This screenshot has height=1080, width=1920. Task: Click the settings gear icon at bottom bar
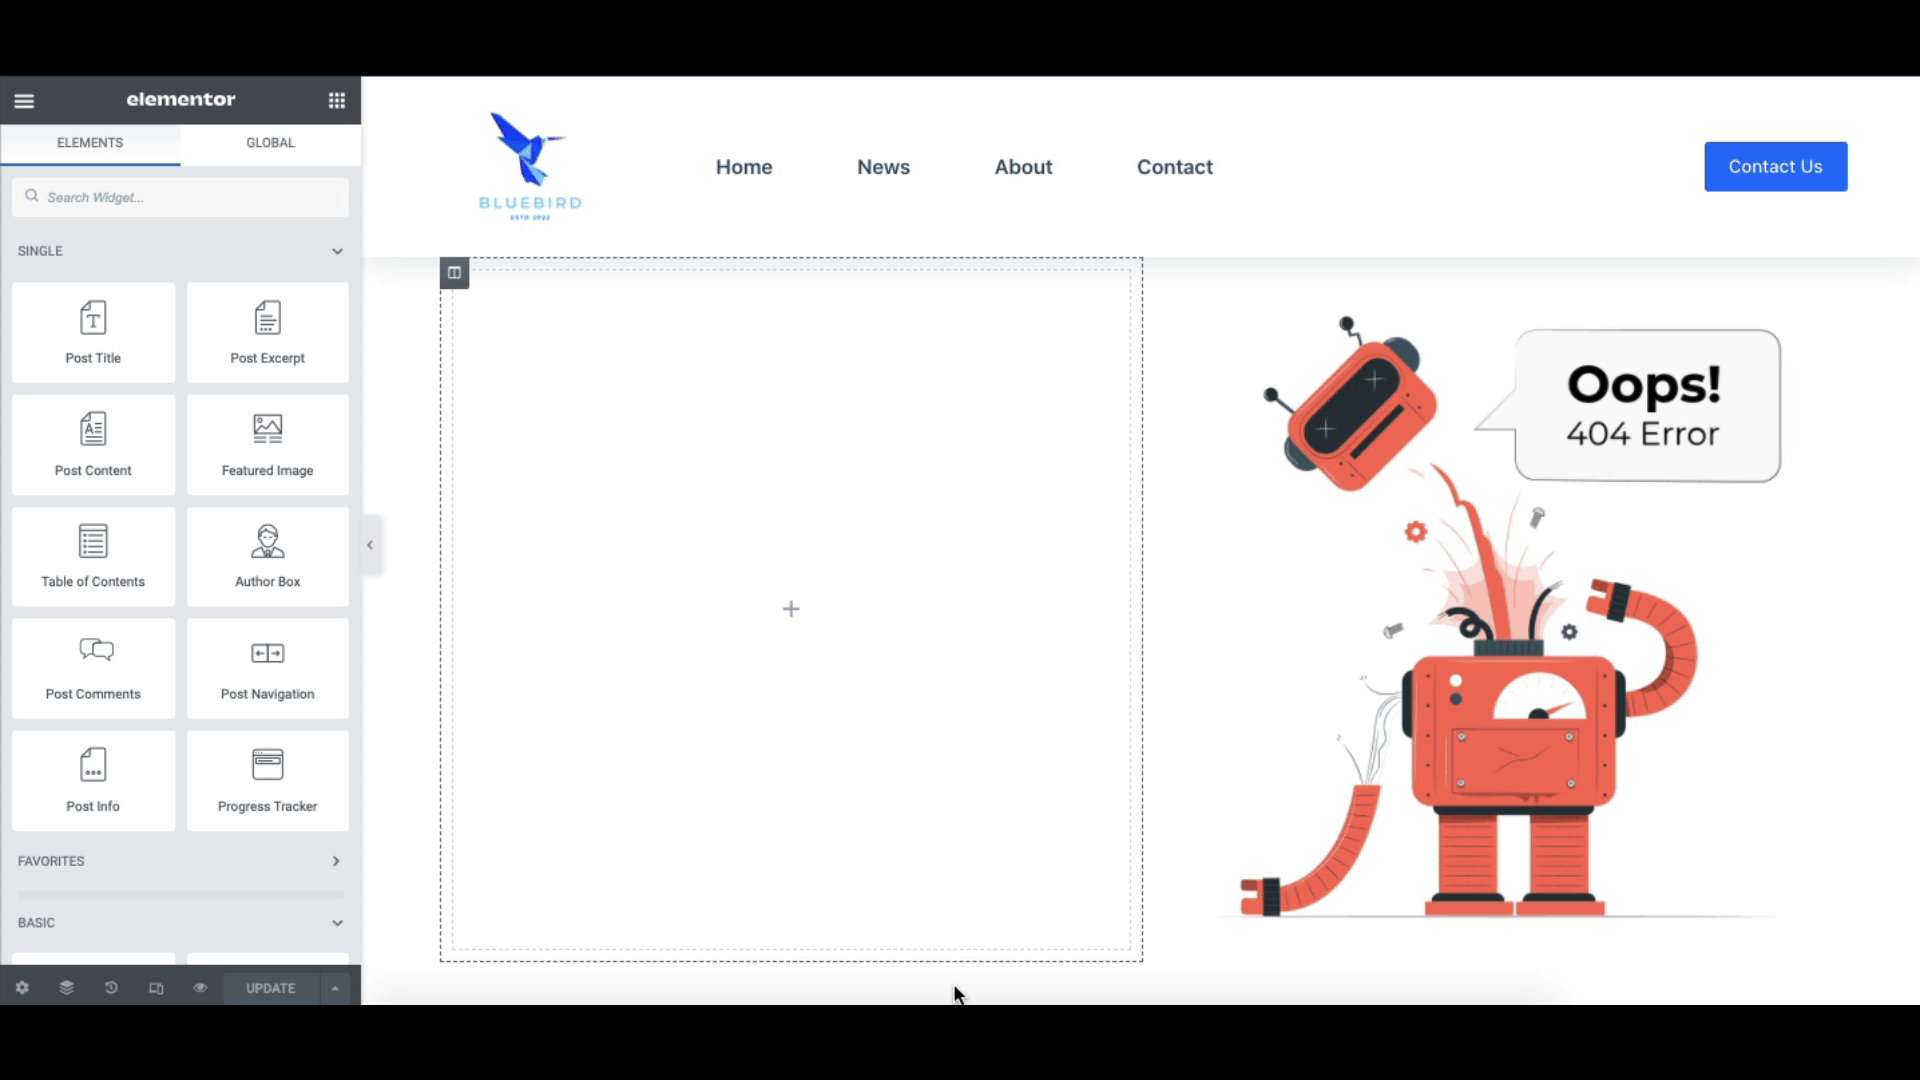(x=21, y=988)
